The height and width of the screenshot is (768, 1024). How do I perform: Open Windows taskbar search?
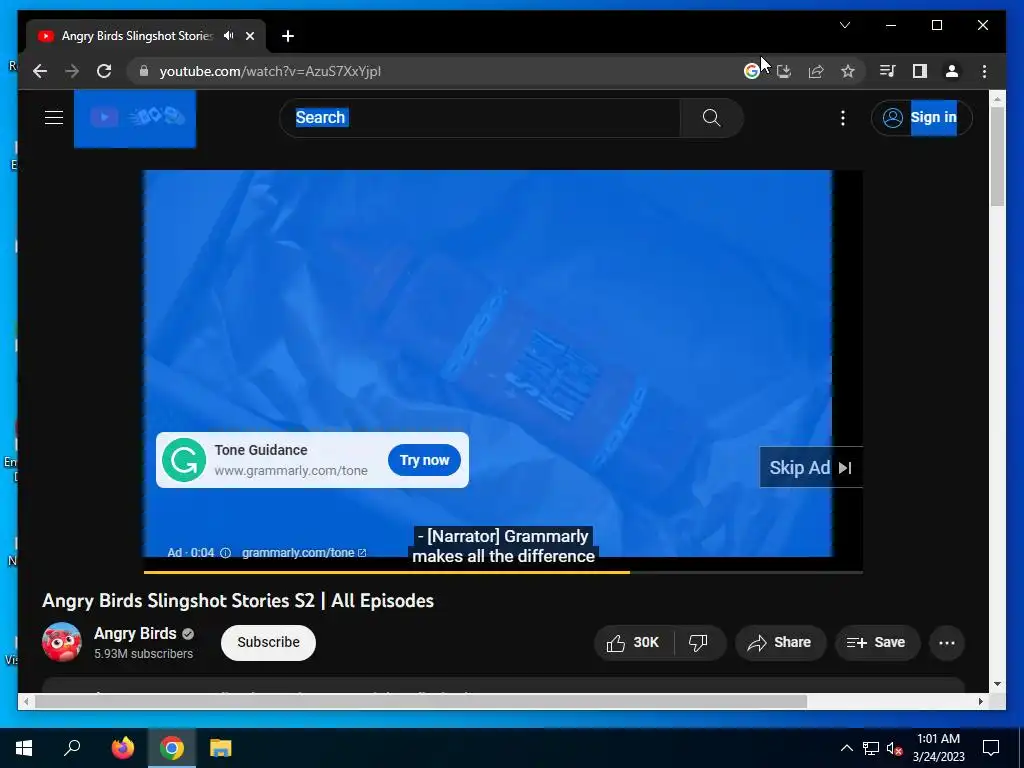[x=72, y=748]
